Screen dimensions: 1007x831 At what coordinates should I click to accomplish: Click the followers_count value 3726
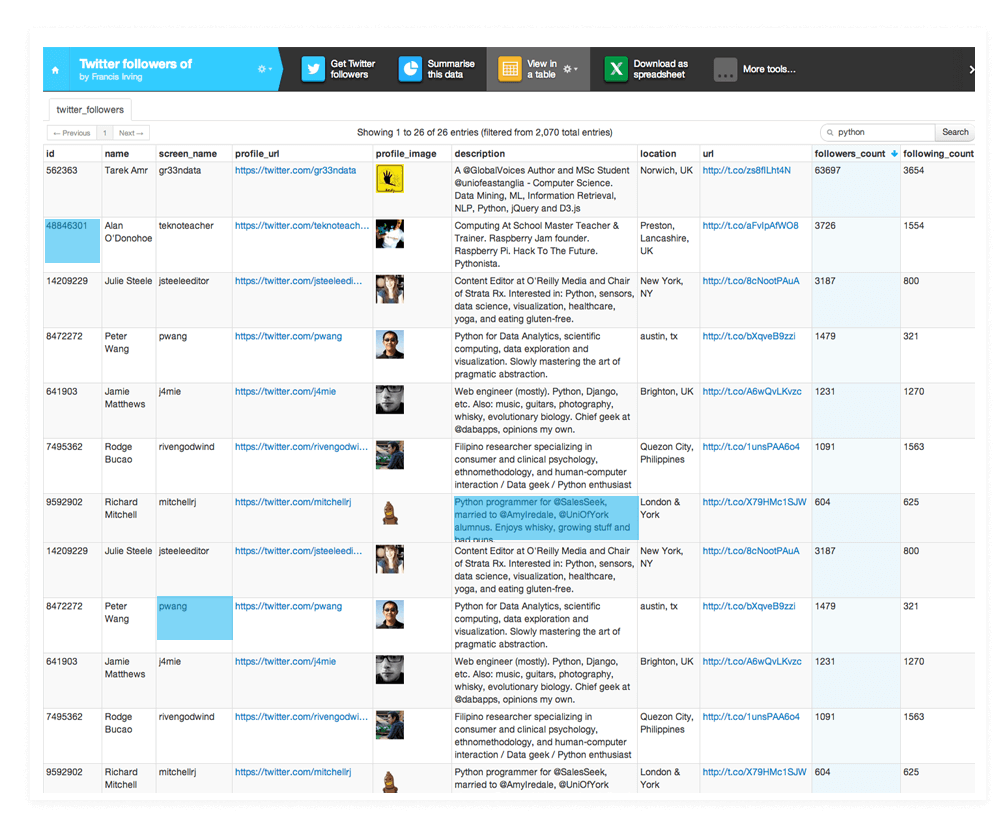coord(825,225)
